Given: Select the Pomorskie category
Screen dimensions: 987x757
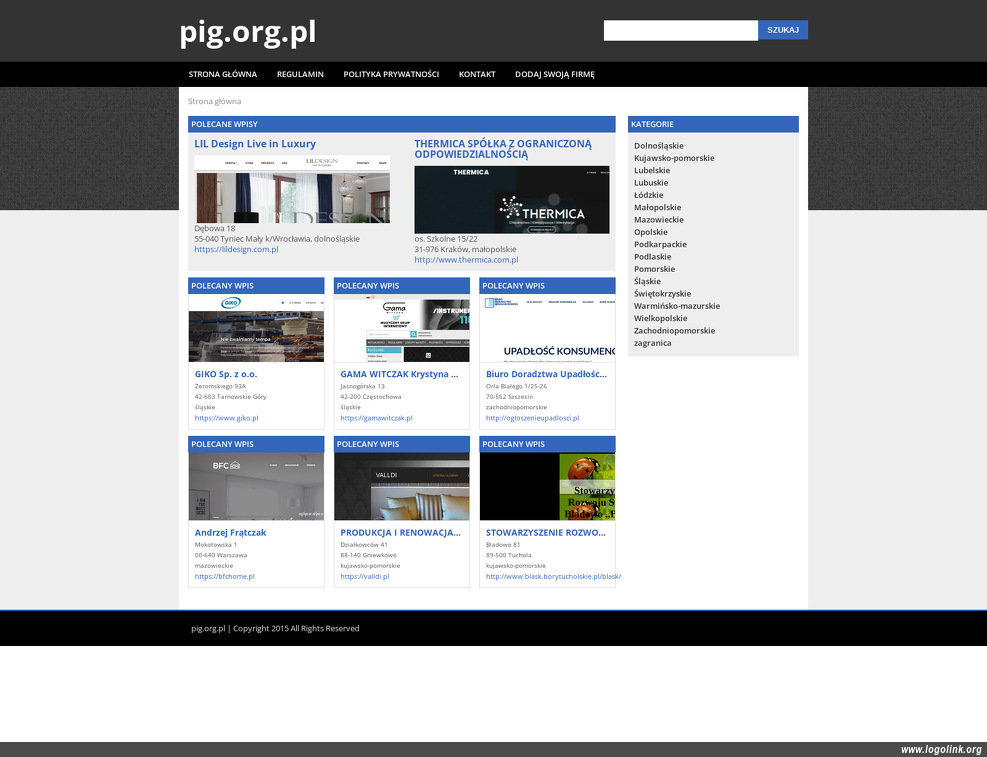Looking at the screenshot, I should (654, 269).
